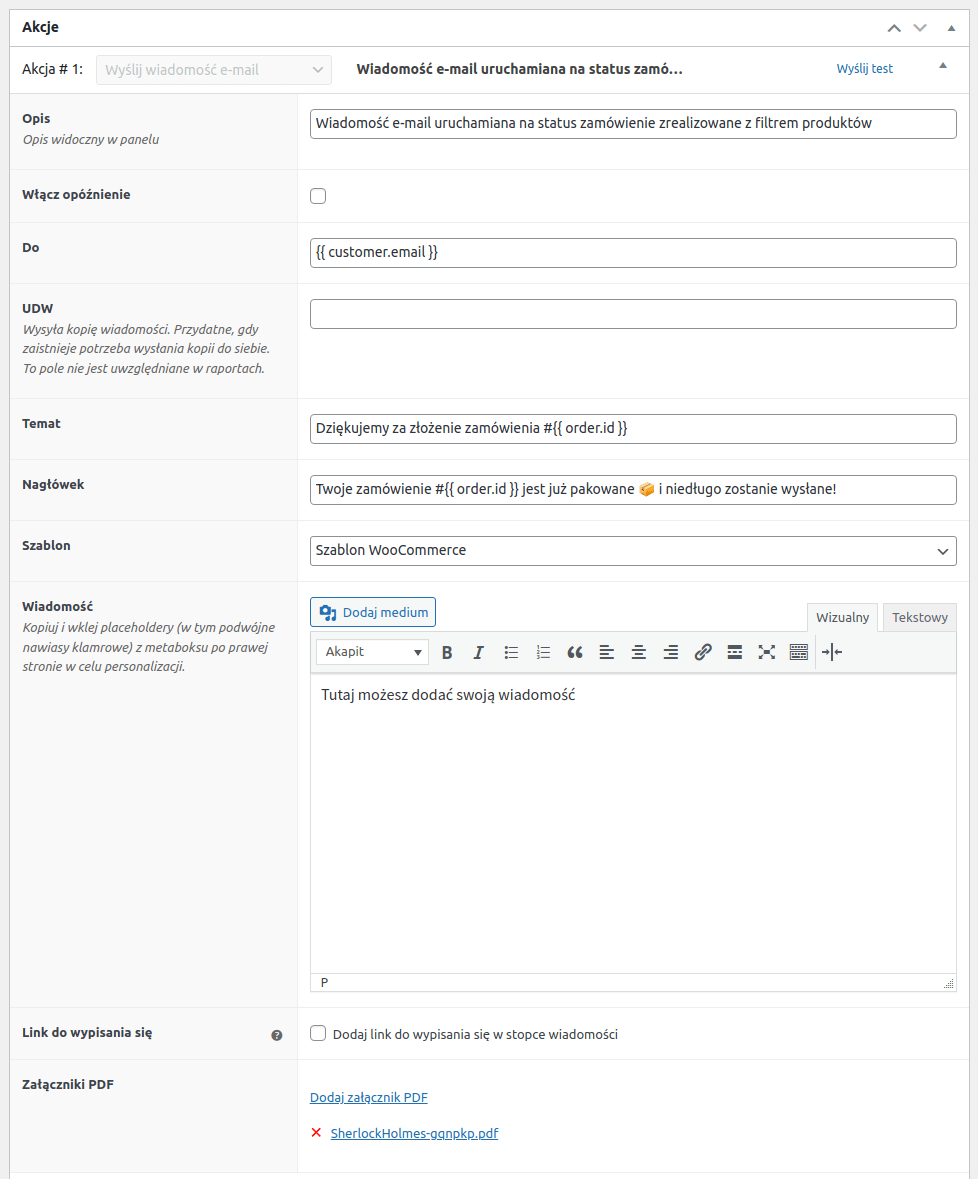Viewport: 978px width, 1179px height.
Task: Open the Akcja # 1 action type dropdown
Action: (213, 70)
